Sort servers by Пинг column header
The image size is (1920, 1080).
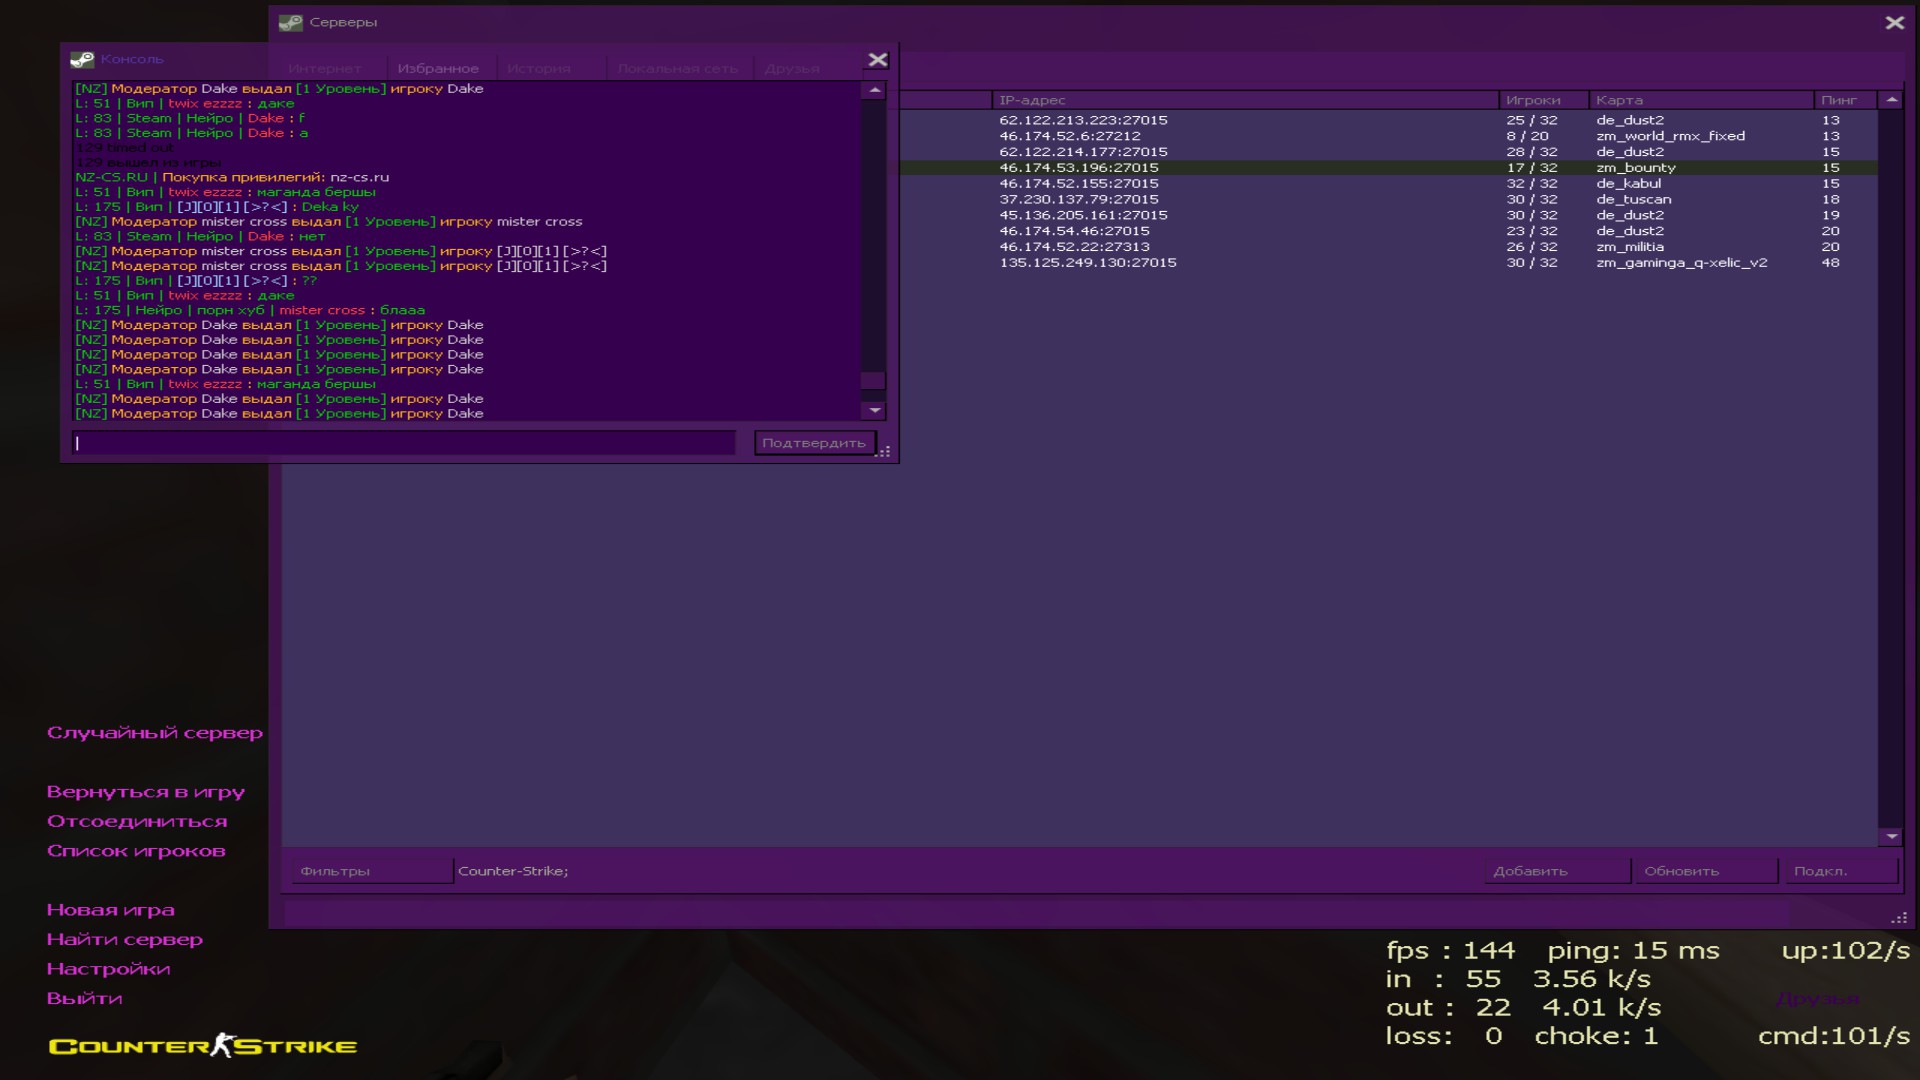click(x=1839, y=100)
